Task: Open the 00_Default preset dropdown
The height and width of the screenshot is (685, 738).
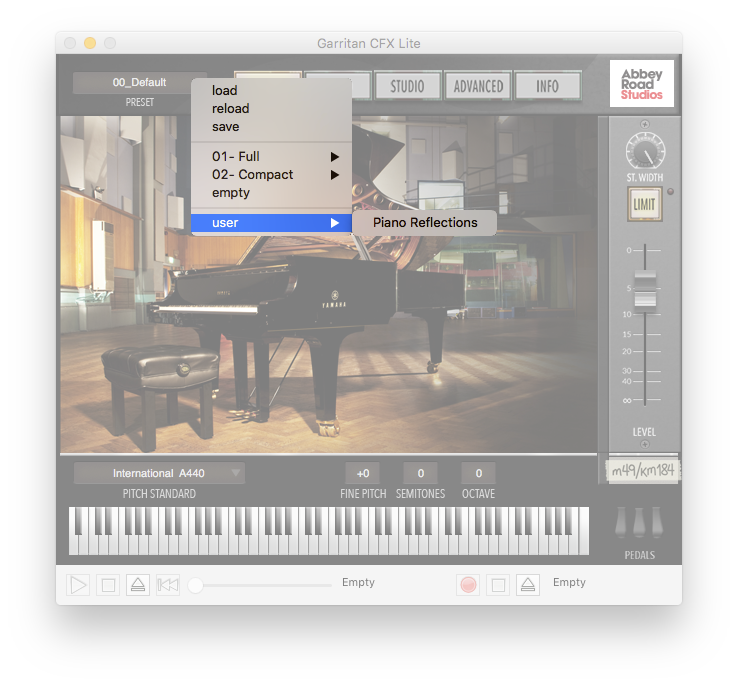Action: pyautogui.click(x=139, y=82)
